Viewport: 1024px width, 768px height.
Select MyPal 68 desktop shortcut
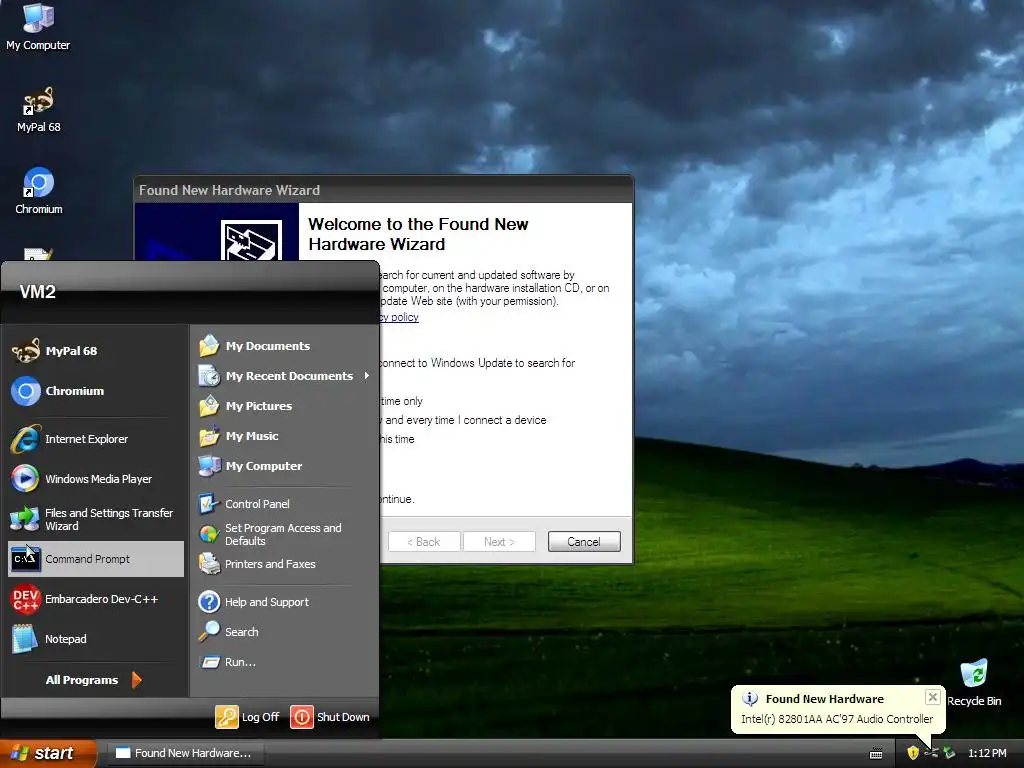pos(39,110)
